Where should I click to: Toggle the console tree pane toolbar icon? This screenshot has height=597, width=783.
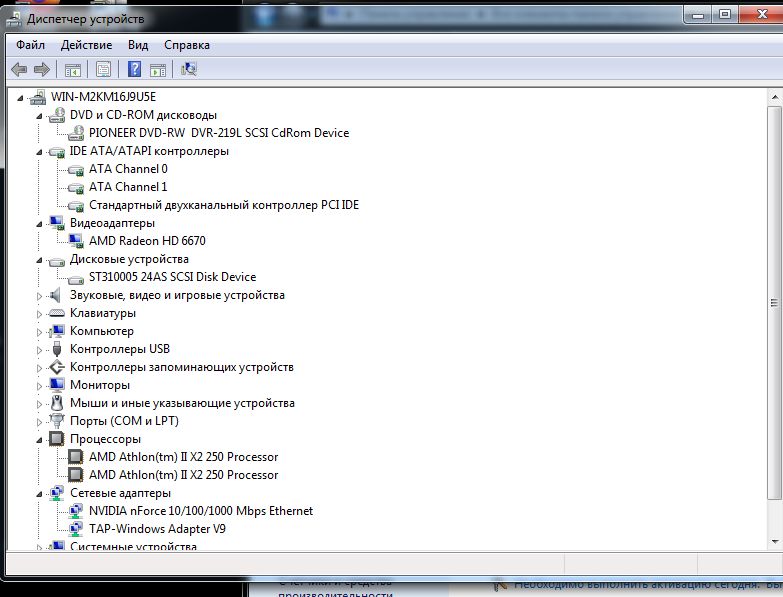(72, 70)
